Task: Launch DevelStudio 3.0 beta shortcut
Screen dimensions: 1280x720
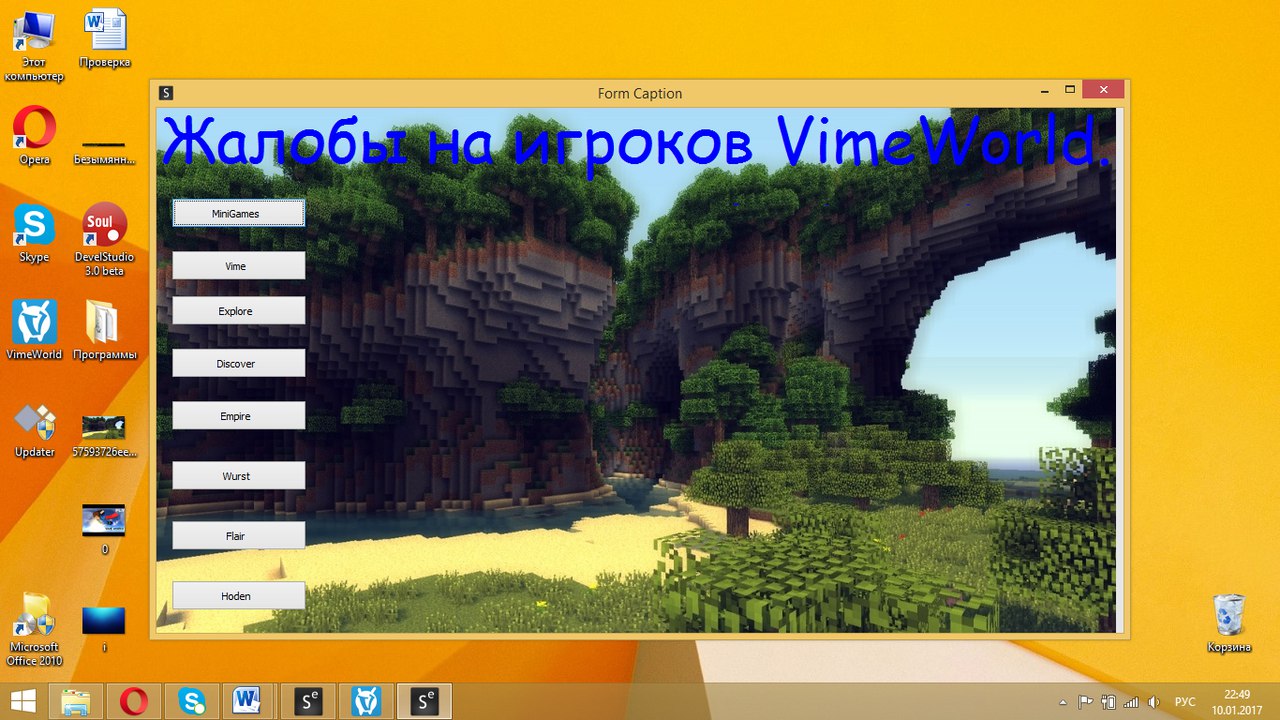Action: tap(104, 240)
